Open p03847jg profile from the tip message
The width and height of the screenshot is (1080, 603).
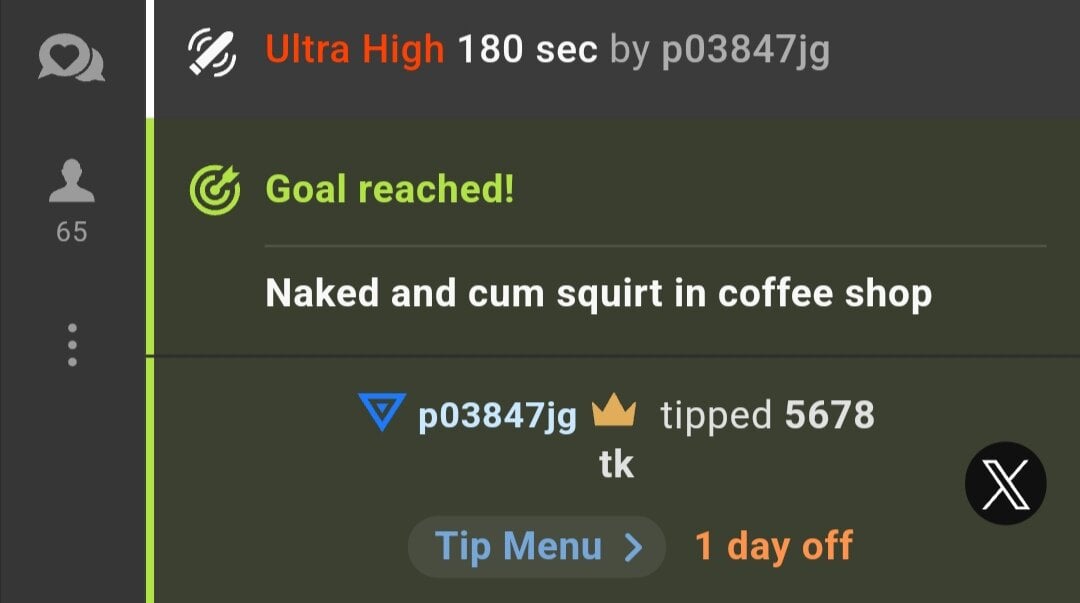pyautogui.click(x=497, y=416)
